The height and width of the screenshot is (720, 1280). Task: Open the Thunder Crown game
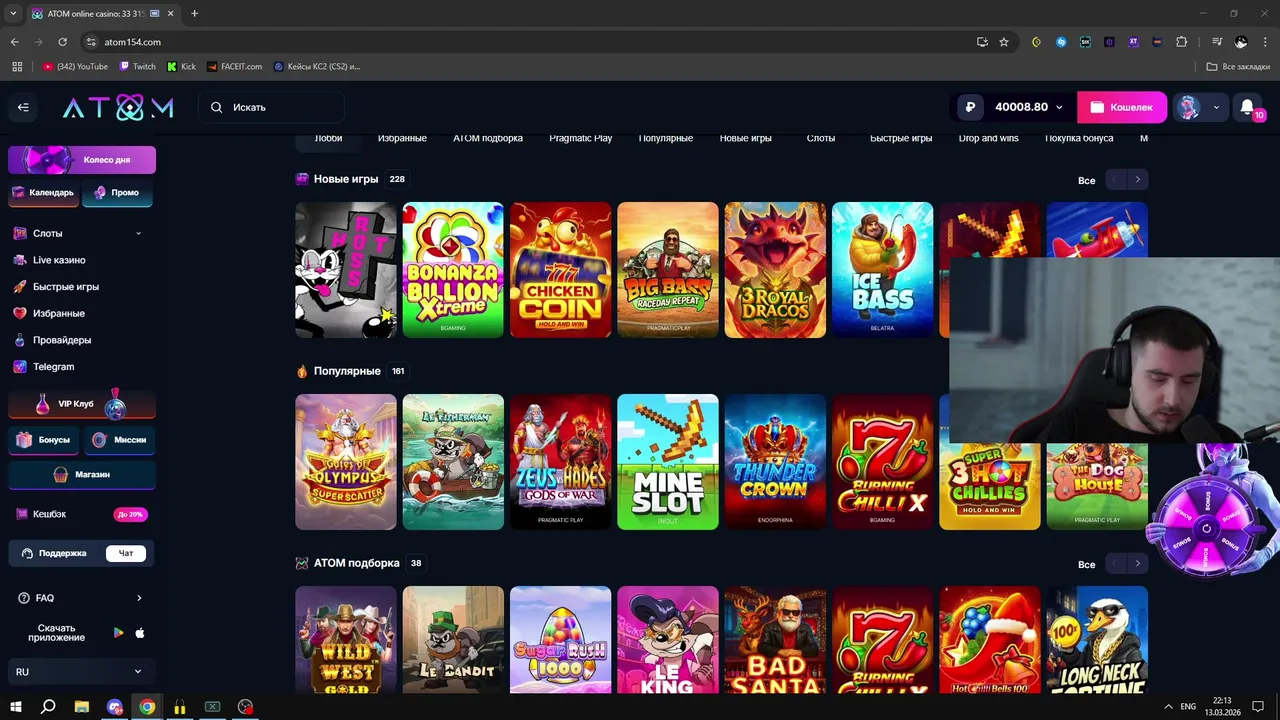coord(775,462)
